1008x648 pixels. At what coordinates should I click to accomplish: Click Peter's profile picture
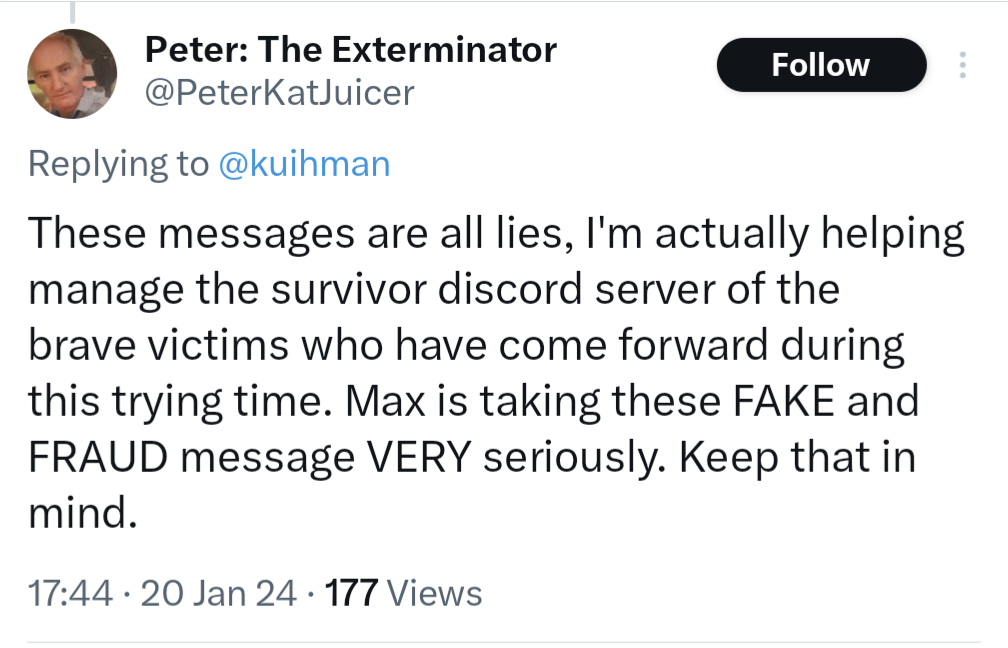tap(71, 73)
